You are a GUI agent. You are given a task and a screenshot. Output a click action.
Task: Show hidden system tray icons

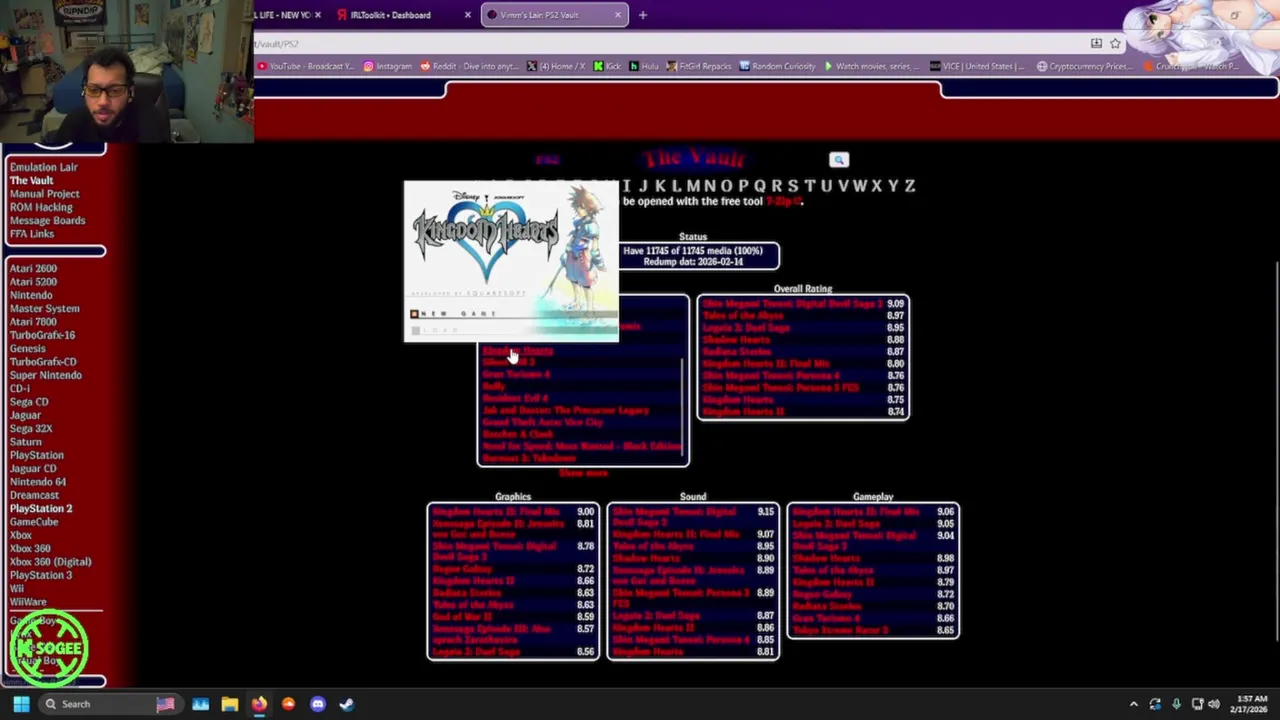1133,704
